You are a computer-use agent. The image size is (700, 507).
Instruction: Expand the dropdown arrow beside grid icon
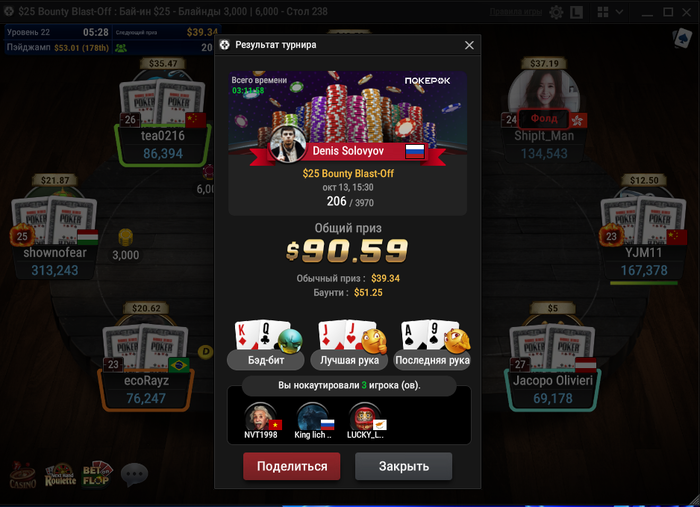(620, 12)
